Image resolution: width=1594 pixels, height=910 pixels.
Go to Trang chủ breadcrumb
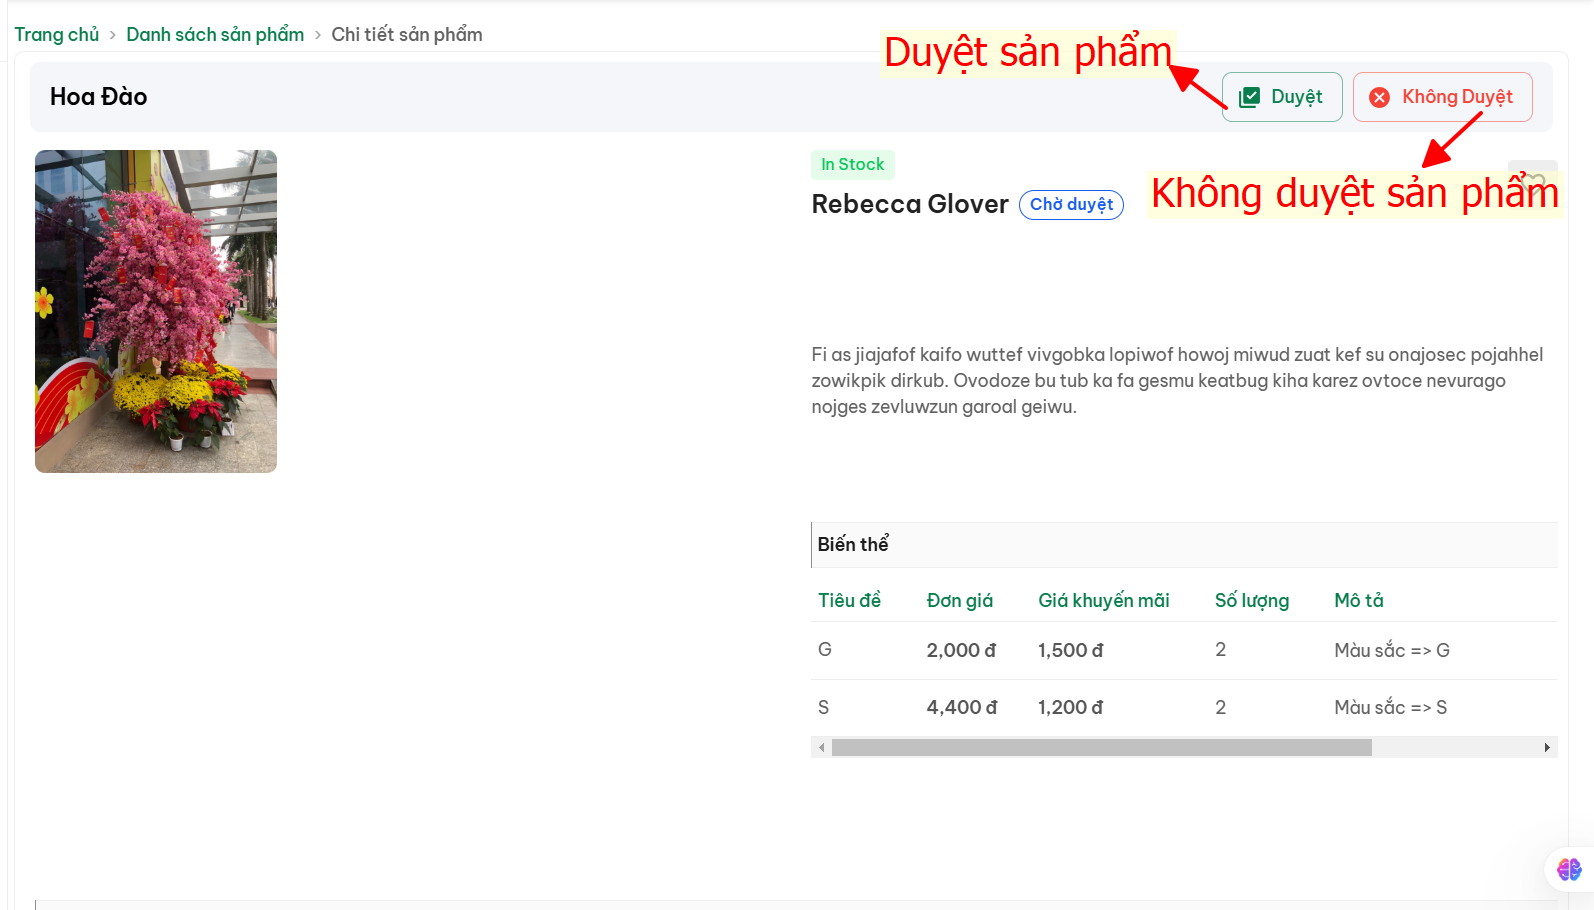click(57, 35)
